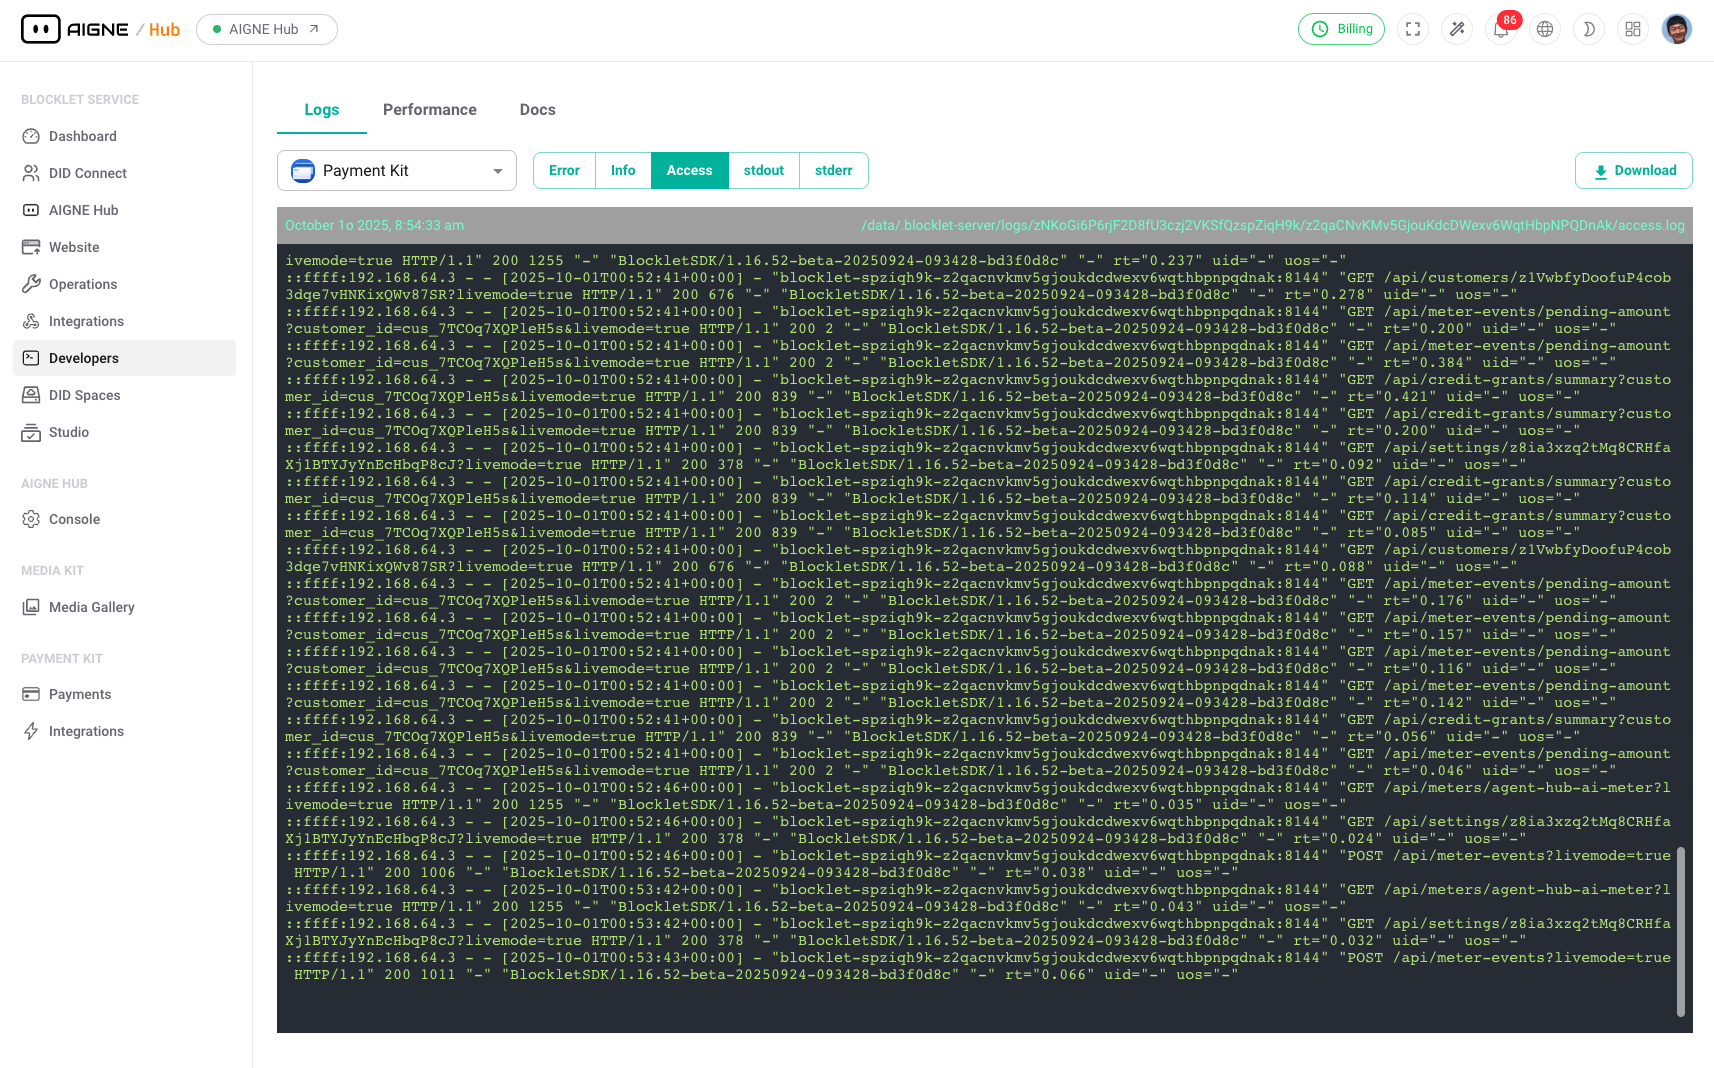The height and width of the screenshot is (1068, 1714).
Task: Select Media Gallery in the sidebar
Action: [x=92, y=607]
